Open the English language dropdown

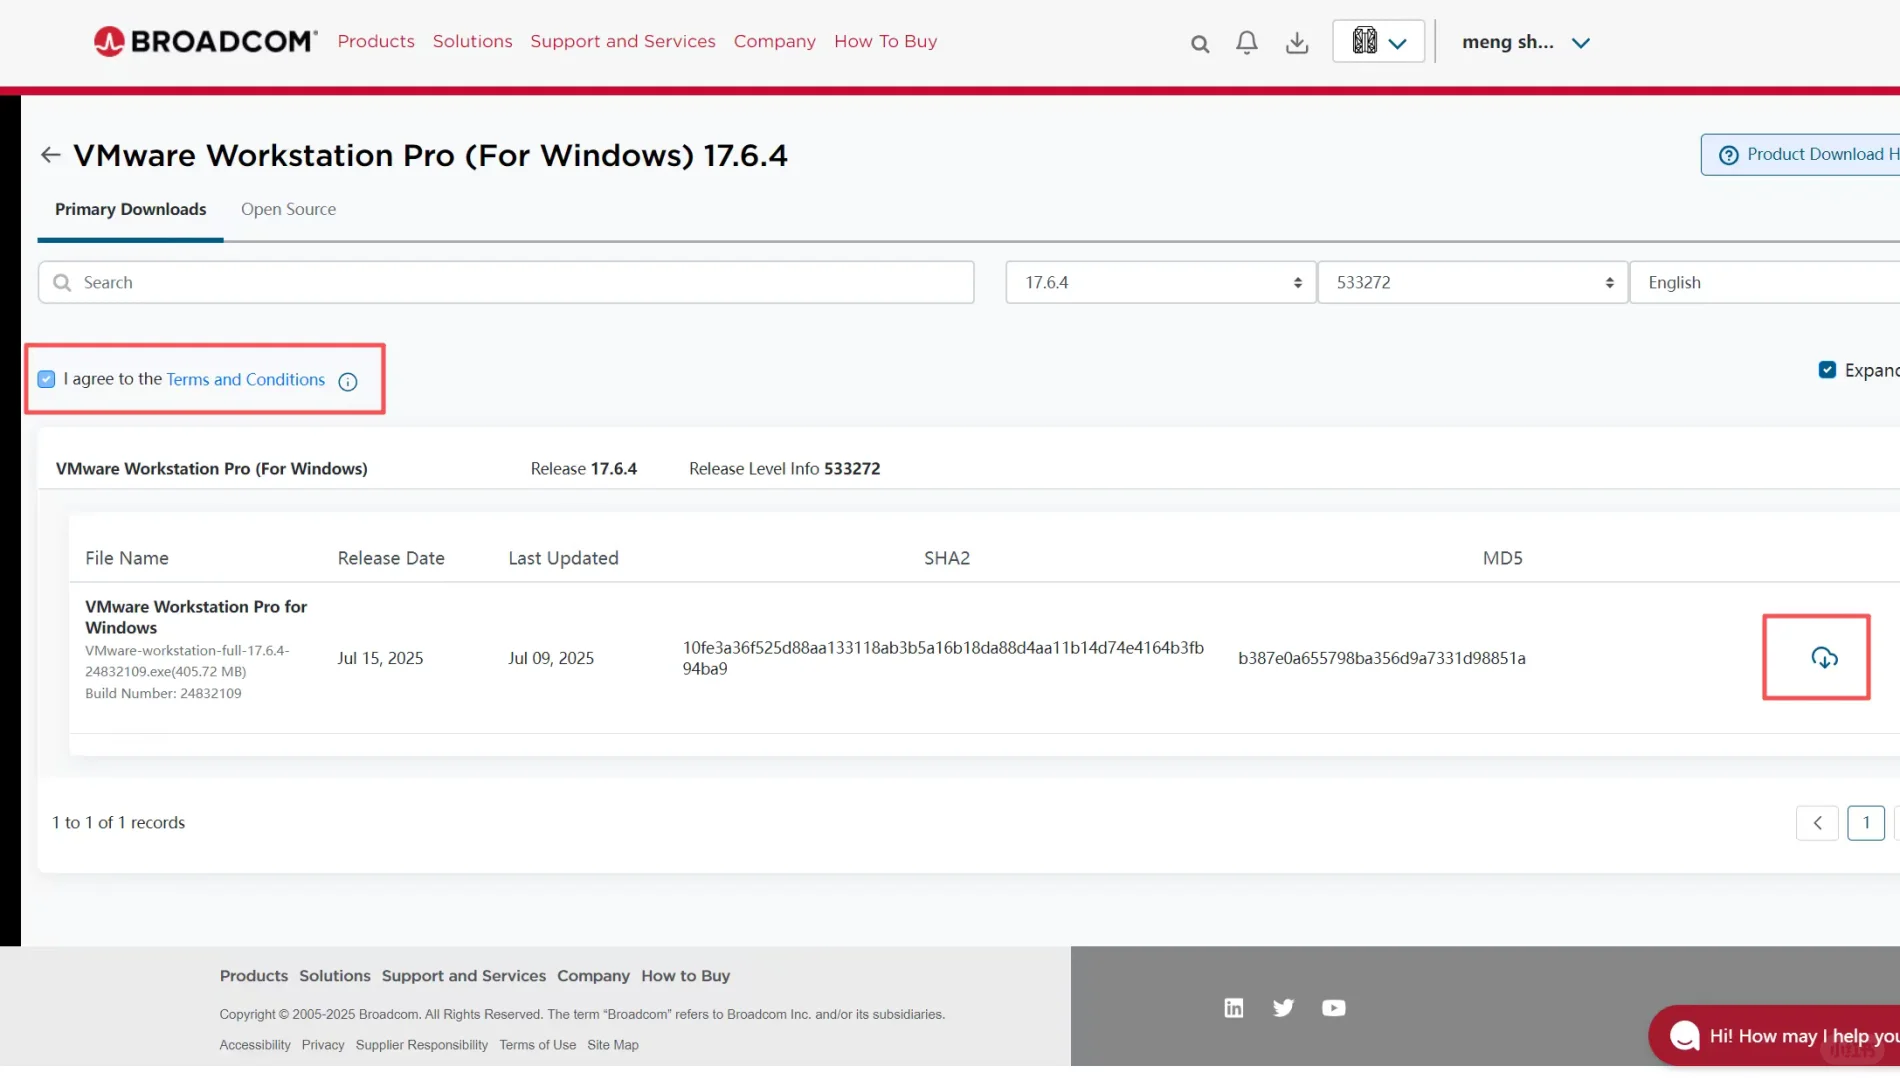point(1765,282)
